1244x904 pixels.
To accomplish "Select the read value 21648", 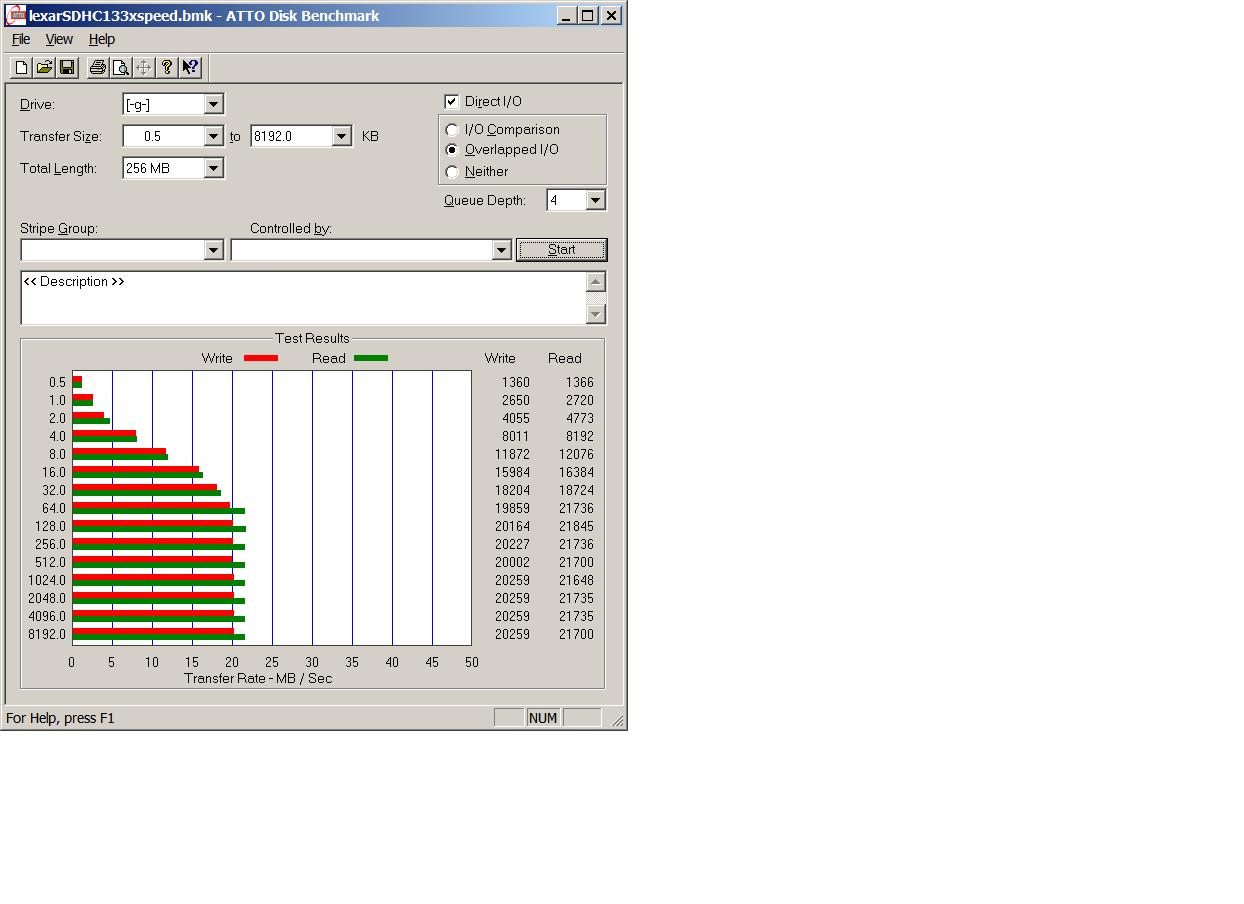I will [x=576, y=580].
